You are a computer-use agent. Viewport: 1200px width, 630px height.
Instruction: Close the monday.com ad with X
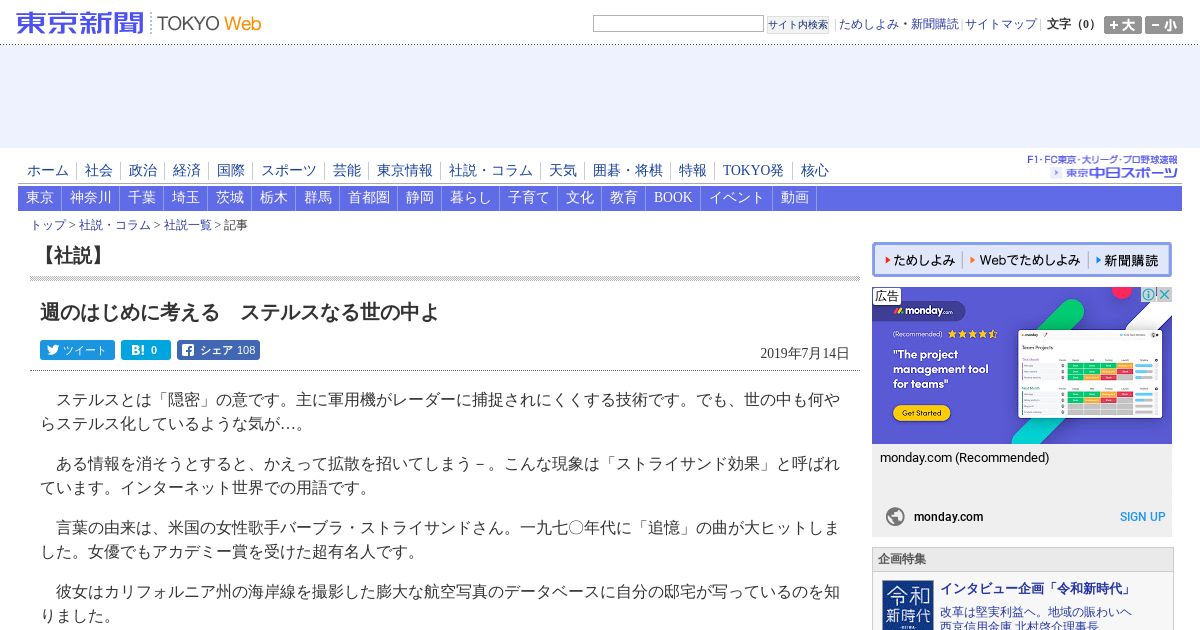(1164, 295)
